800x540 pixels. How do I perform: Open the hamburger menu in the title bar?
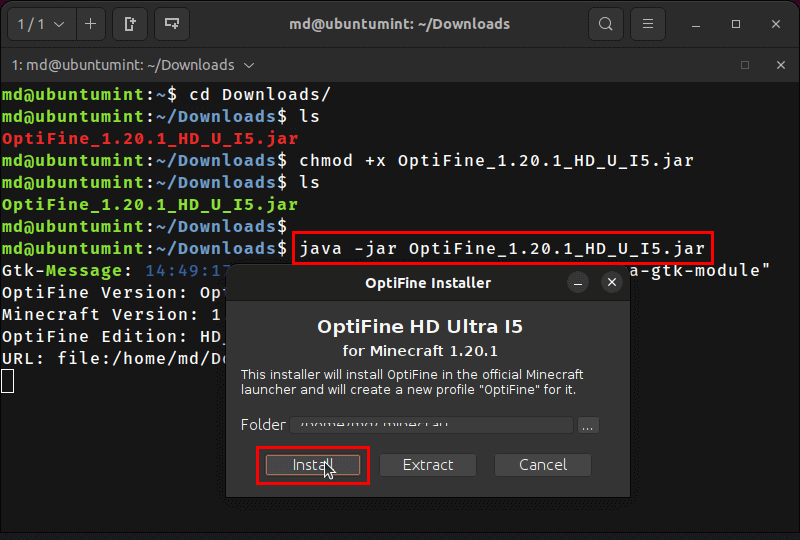[x=648, y=24]
